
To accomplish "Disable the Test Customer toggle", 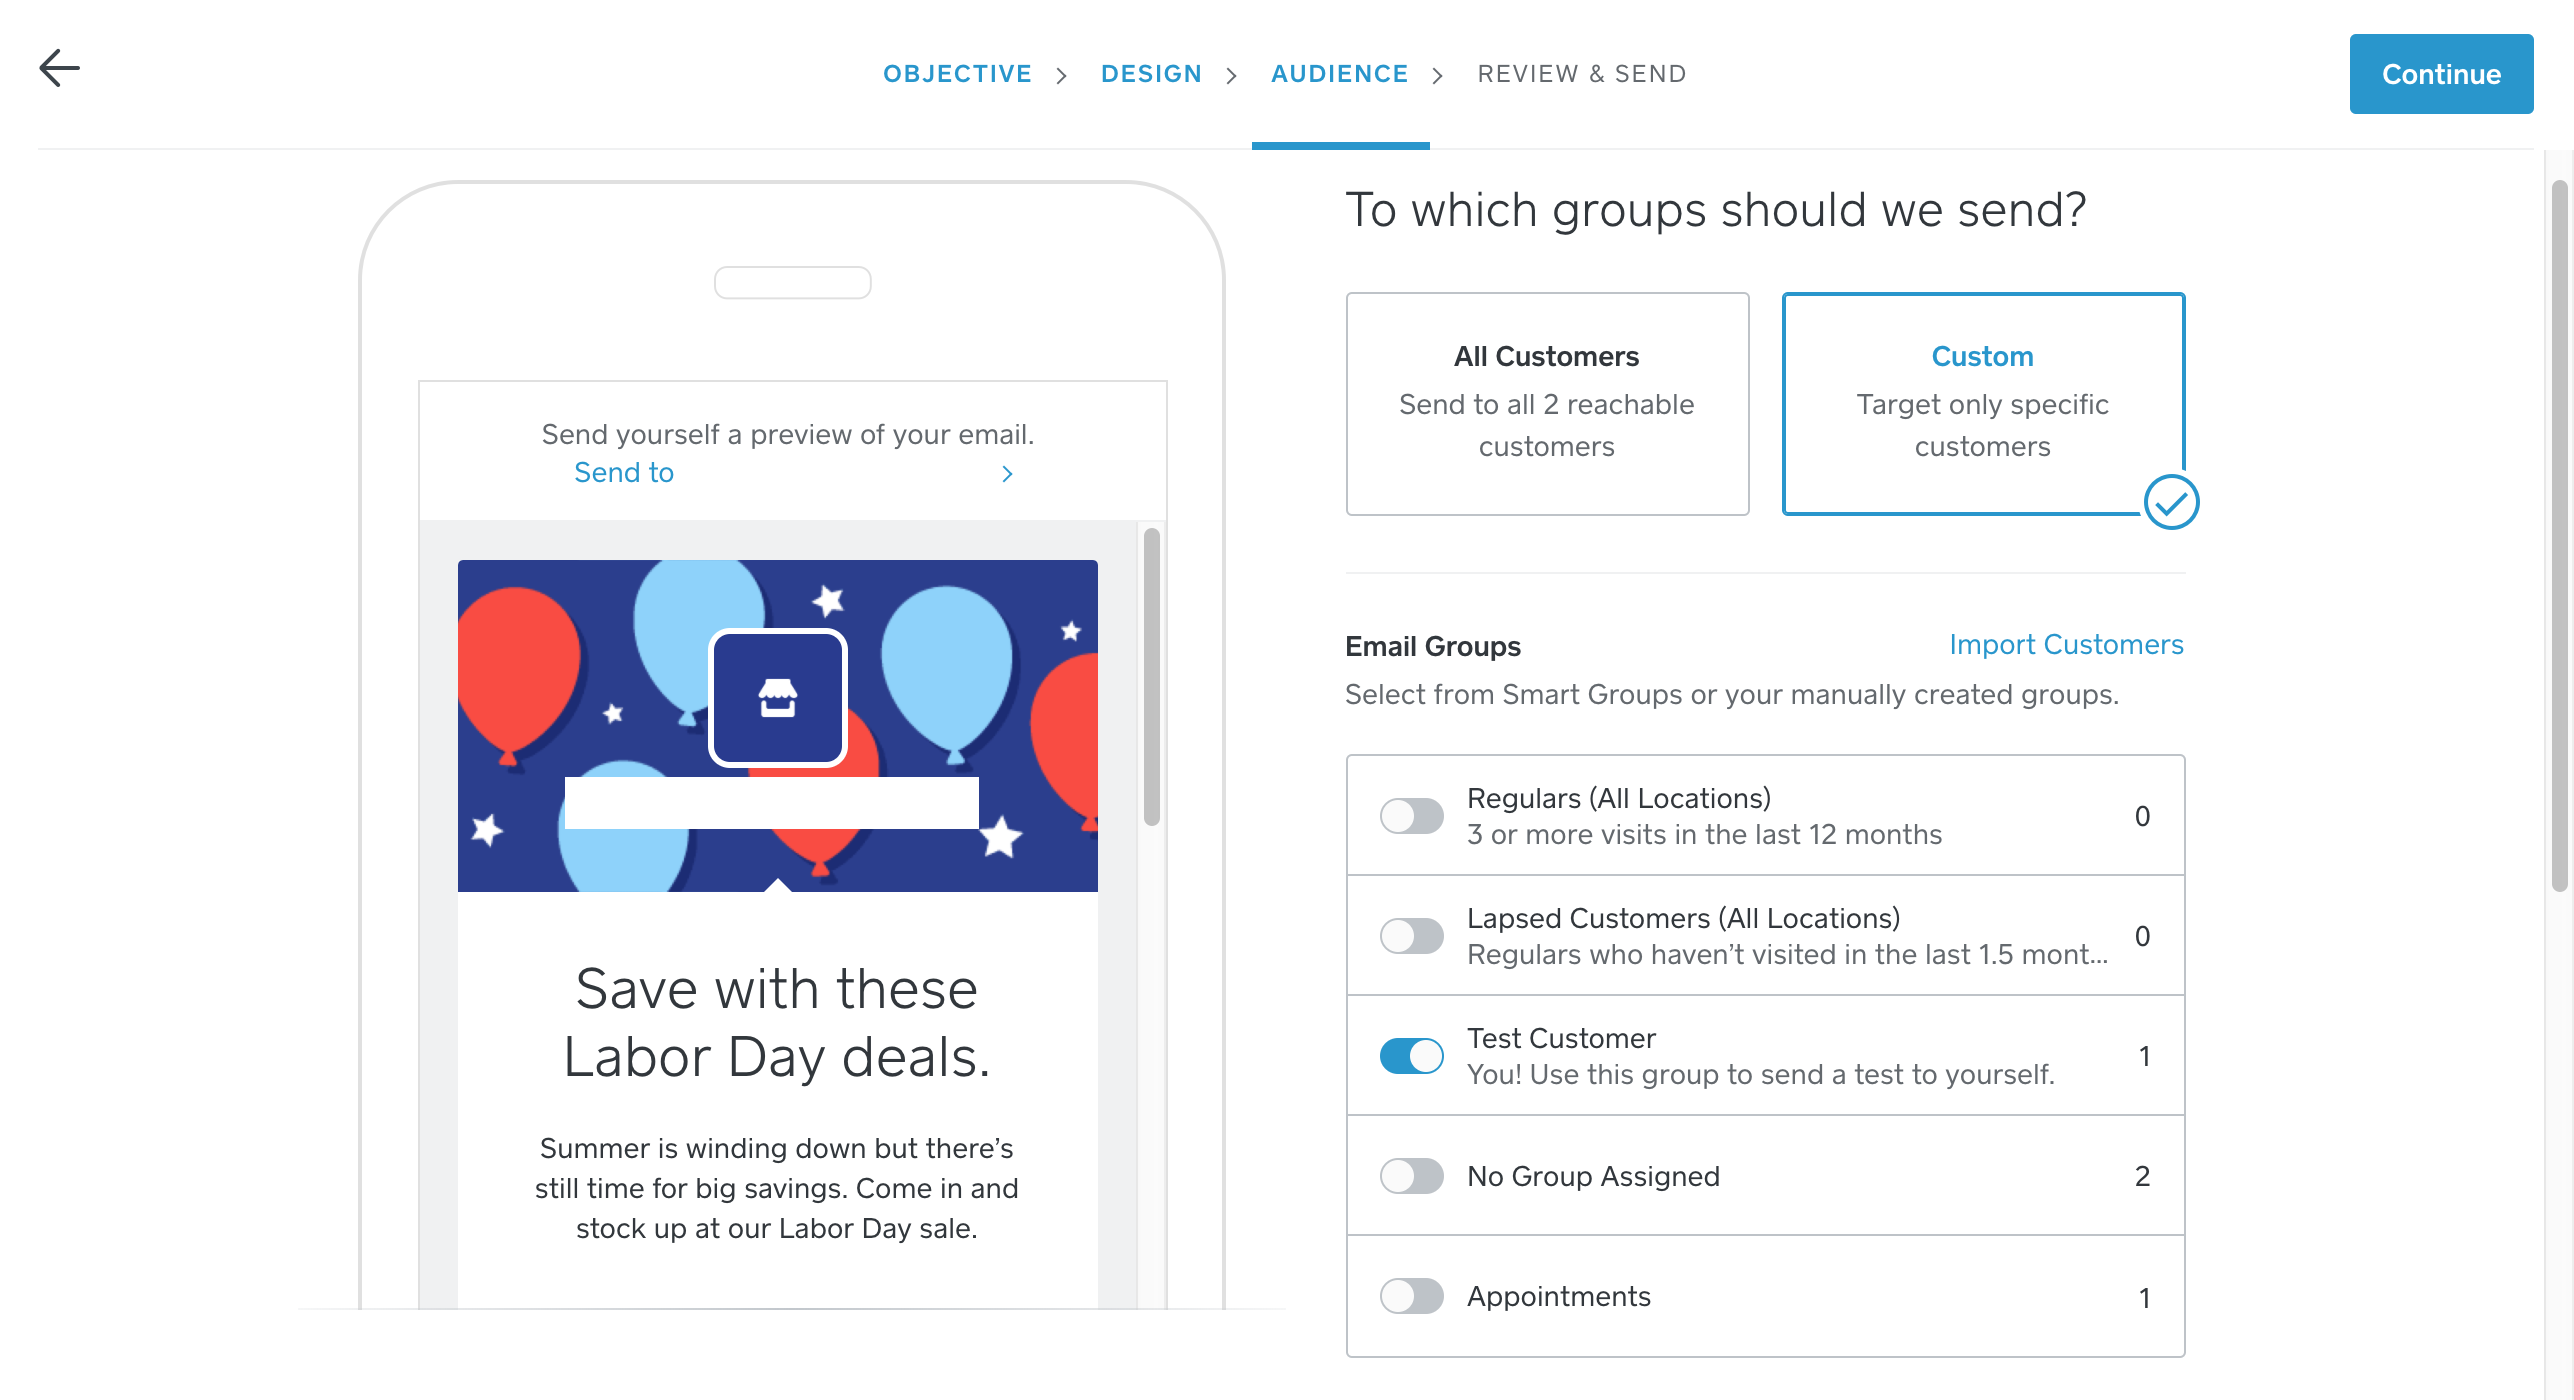I will (x=1411, y=1056).
